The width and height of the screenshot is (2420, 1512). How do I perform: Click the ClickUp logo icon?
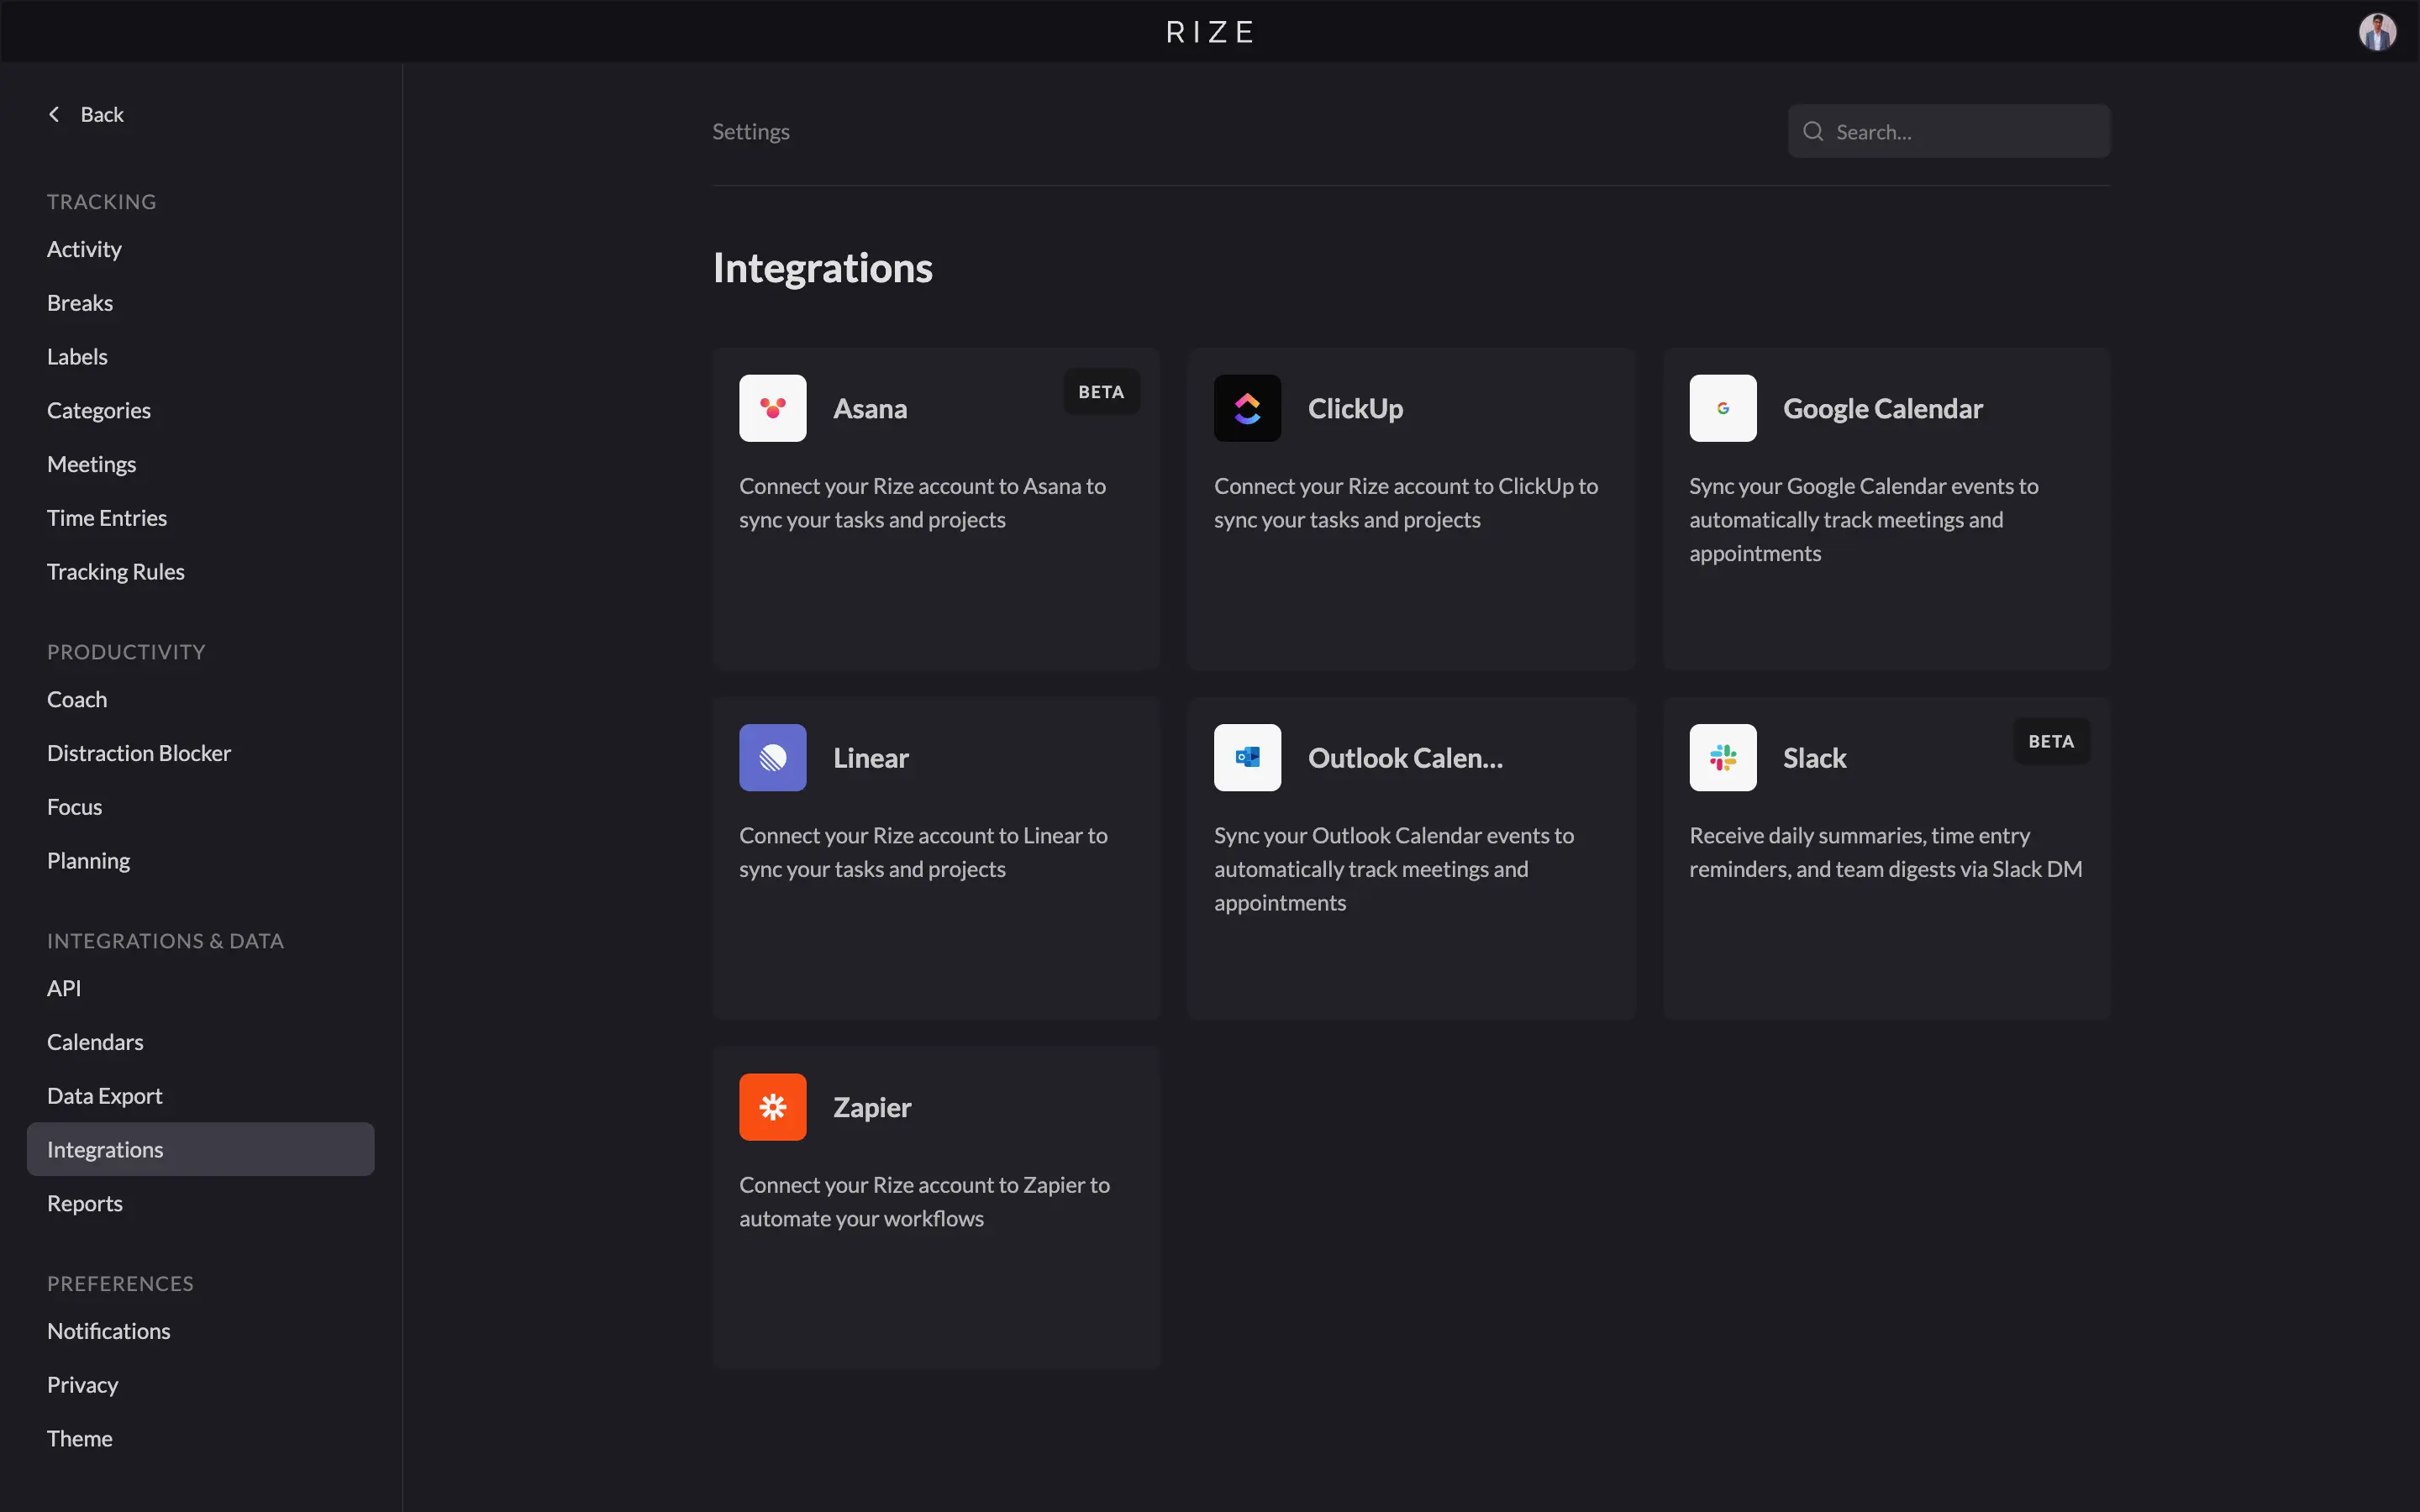point(1247,408)
